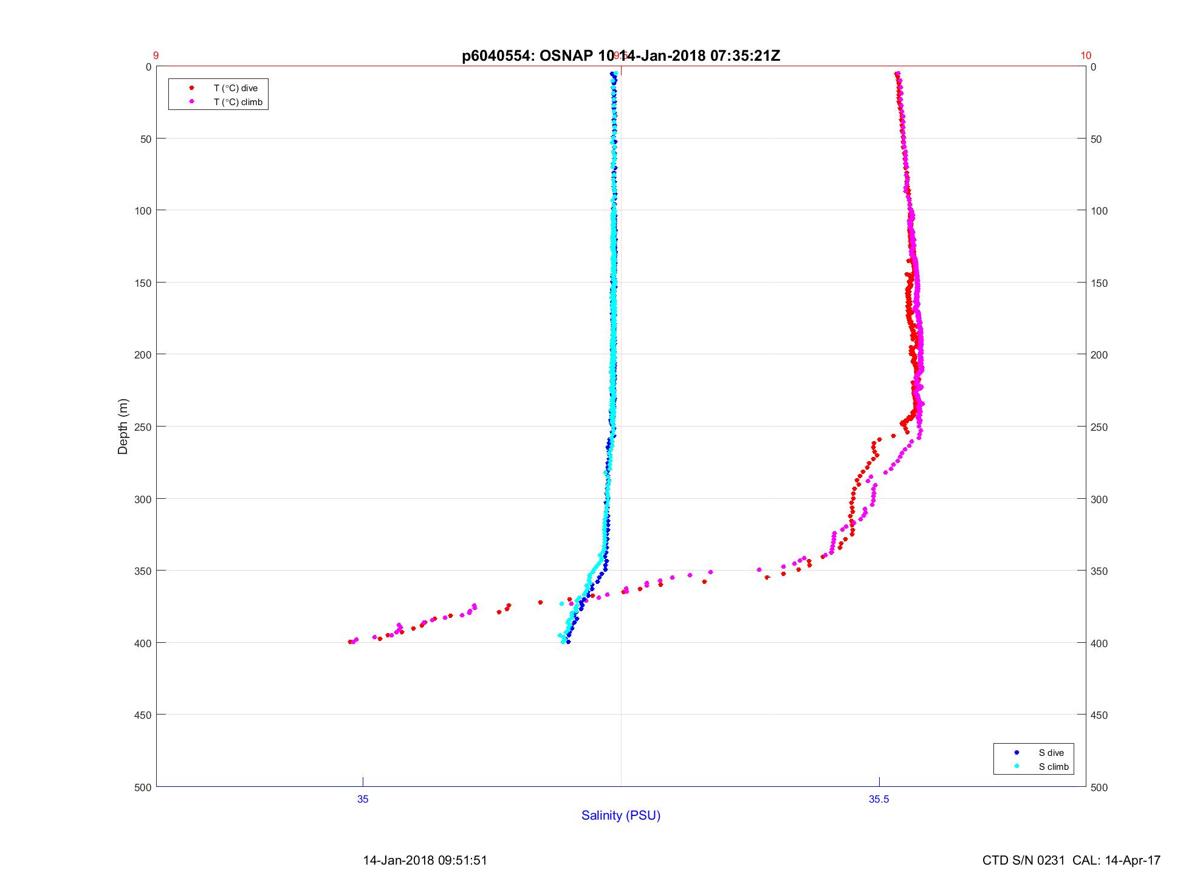
Task: Click the 350 tick on left depth axis
Action: pos(142,571)
